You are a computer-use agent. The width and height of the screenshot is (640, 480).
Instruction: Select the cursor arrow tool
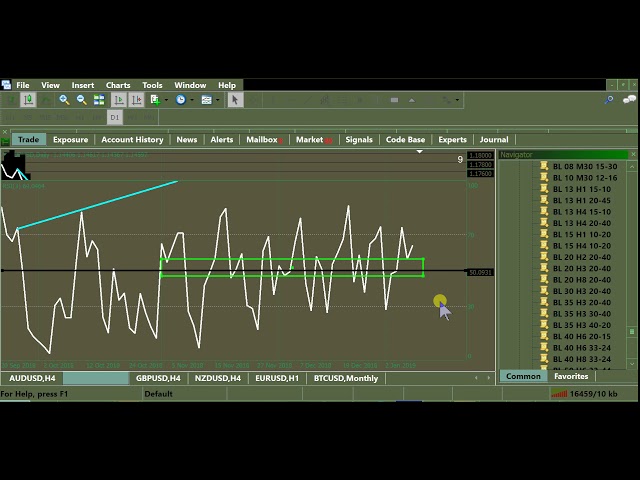(x=235, y=100)
